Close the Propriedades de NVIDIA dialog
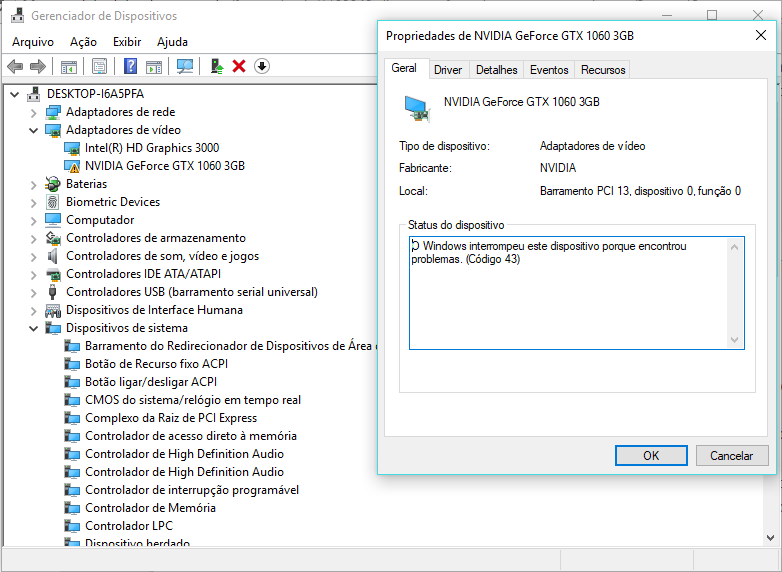Viewport: 782px width, 572px height. coord(761,35)
